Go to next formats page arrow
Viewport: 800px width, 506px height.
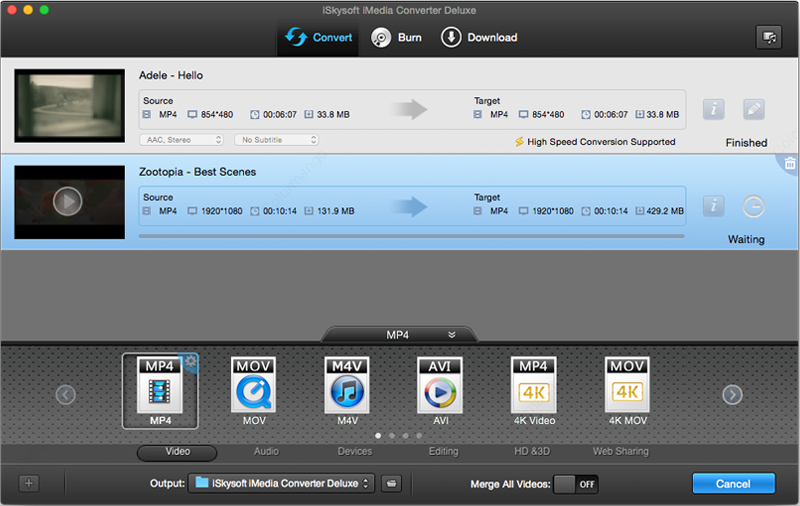click(x=732, y=394)
